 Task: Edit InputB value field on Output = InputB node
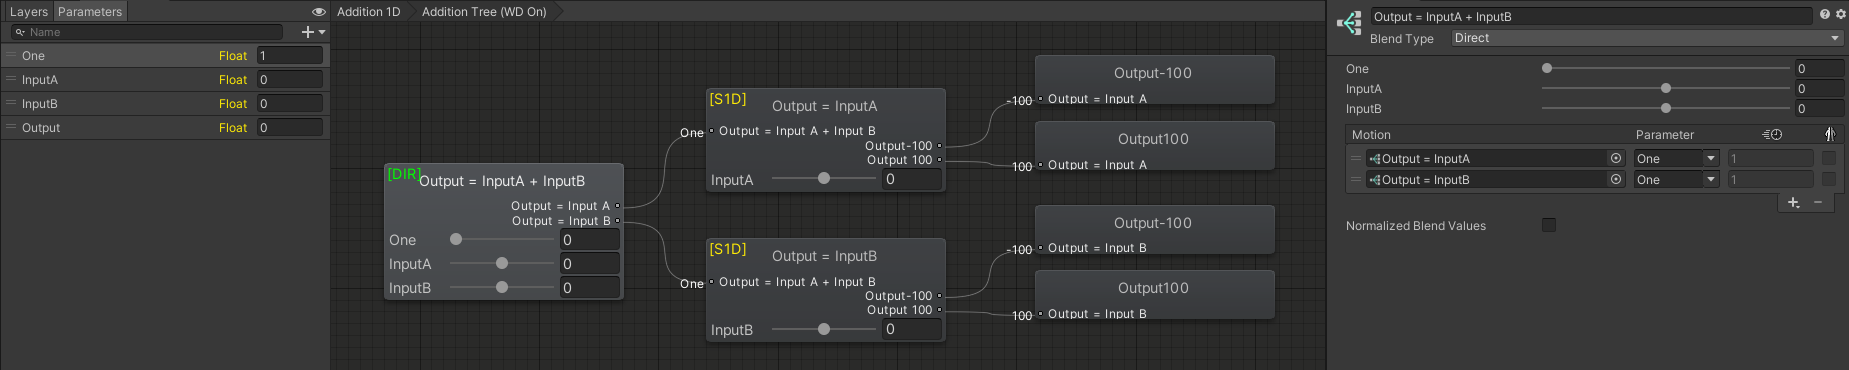click(x=912, y=329)
